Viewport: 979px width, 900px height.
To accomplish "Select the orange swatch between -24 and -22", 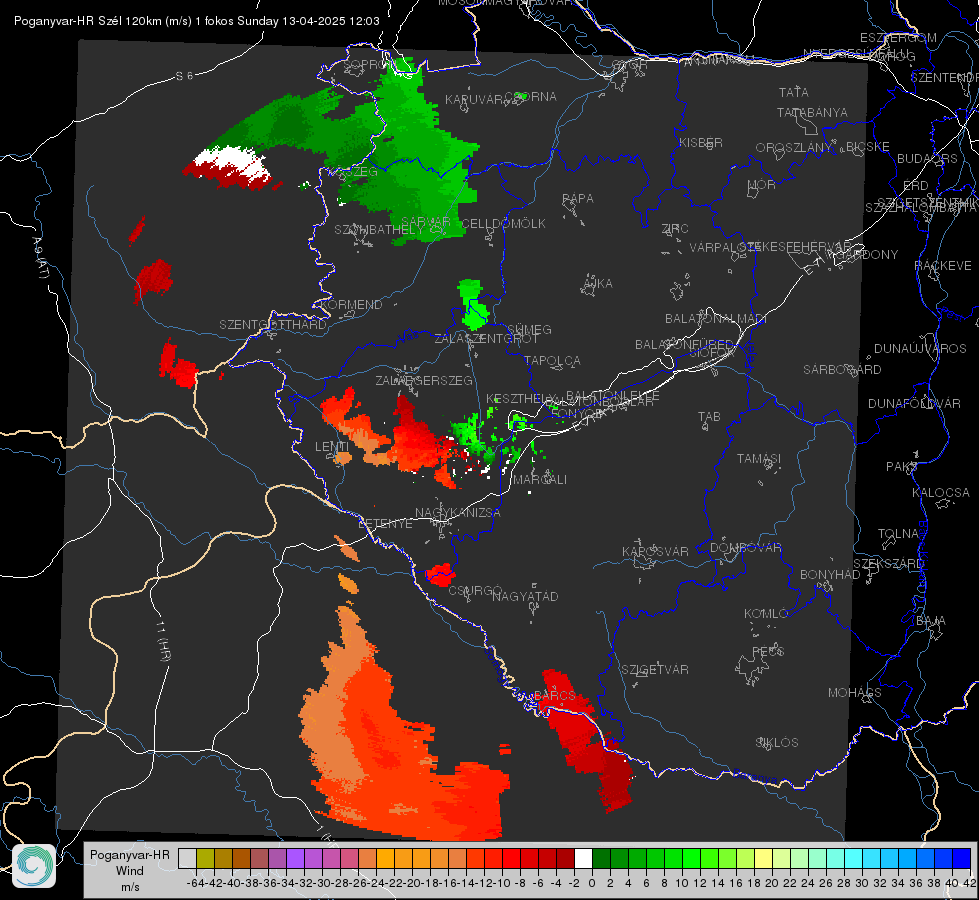I will pyautogui.click(x=385, y=858).
